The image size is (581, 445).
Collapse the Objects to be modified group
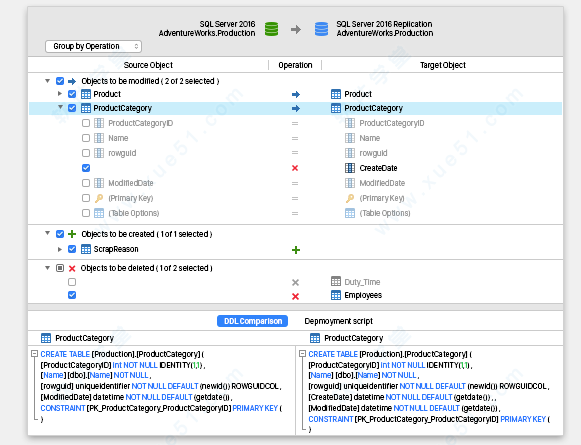tap(47, 80)
